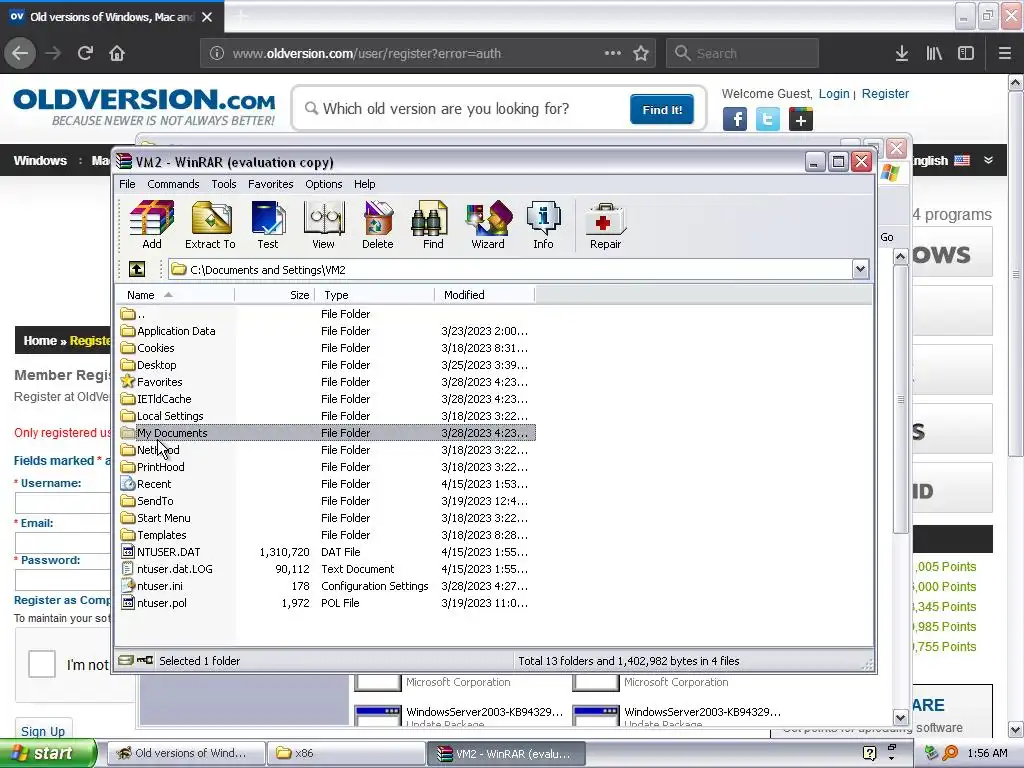Select the SendTo folder row
Viewport: 1024px width, 768px height.
(x=325, y=501)
